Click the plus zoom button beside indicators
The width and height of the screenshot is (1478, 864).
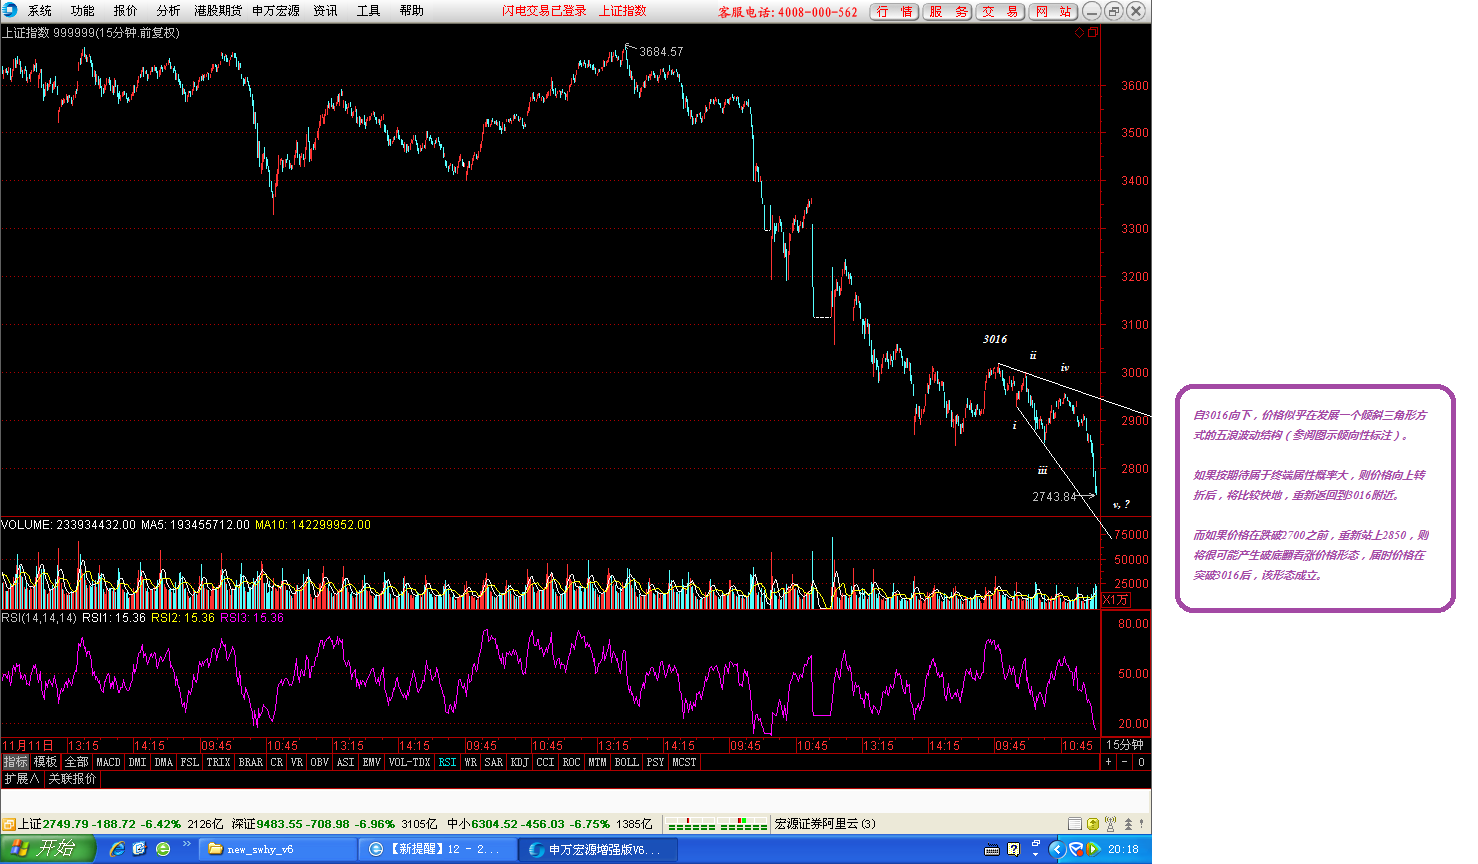(1108, 762)
